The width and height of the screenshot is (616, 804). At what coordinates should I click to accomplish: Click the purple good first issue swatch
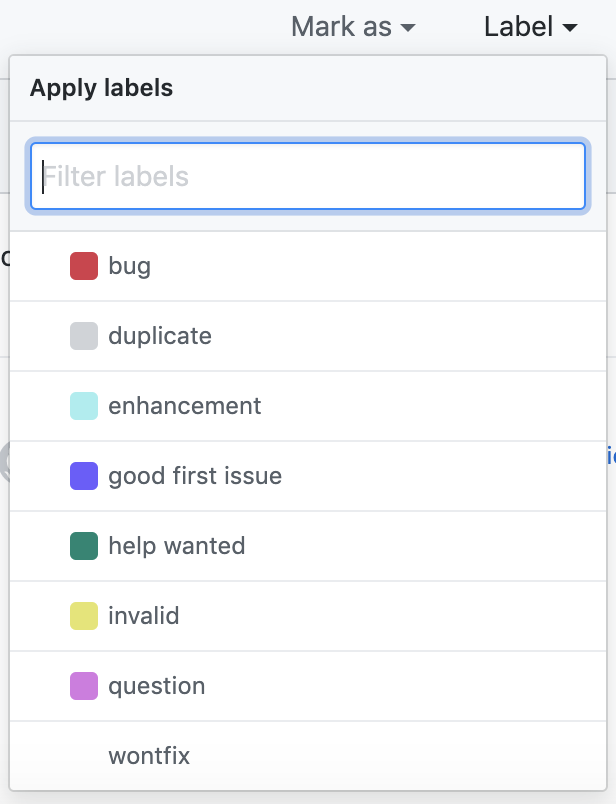(85, 476)
